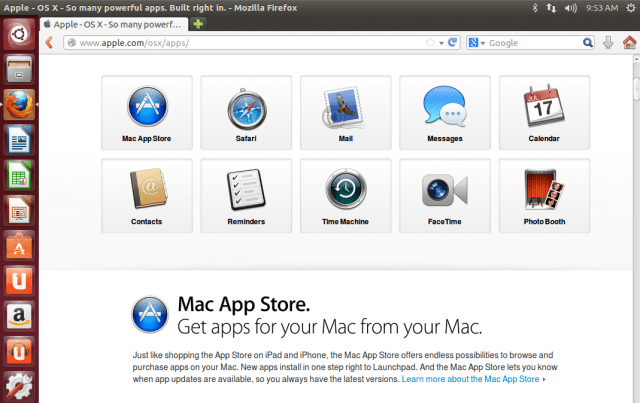The image size is (640, 403).
Task: Open the Calendar tile showing 17
Action: (x=544, y=113)
